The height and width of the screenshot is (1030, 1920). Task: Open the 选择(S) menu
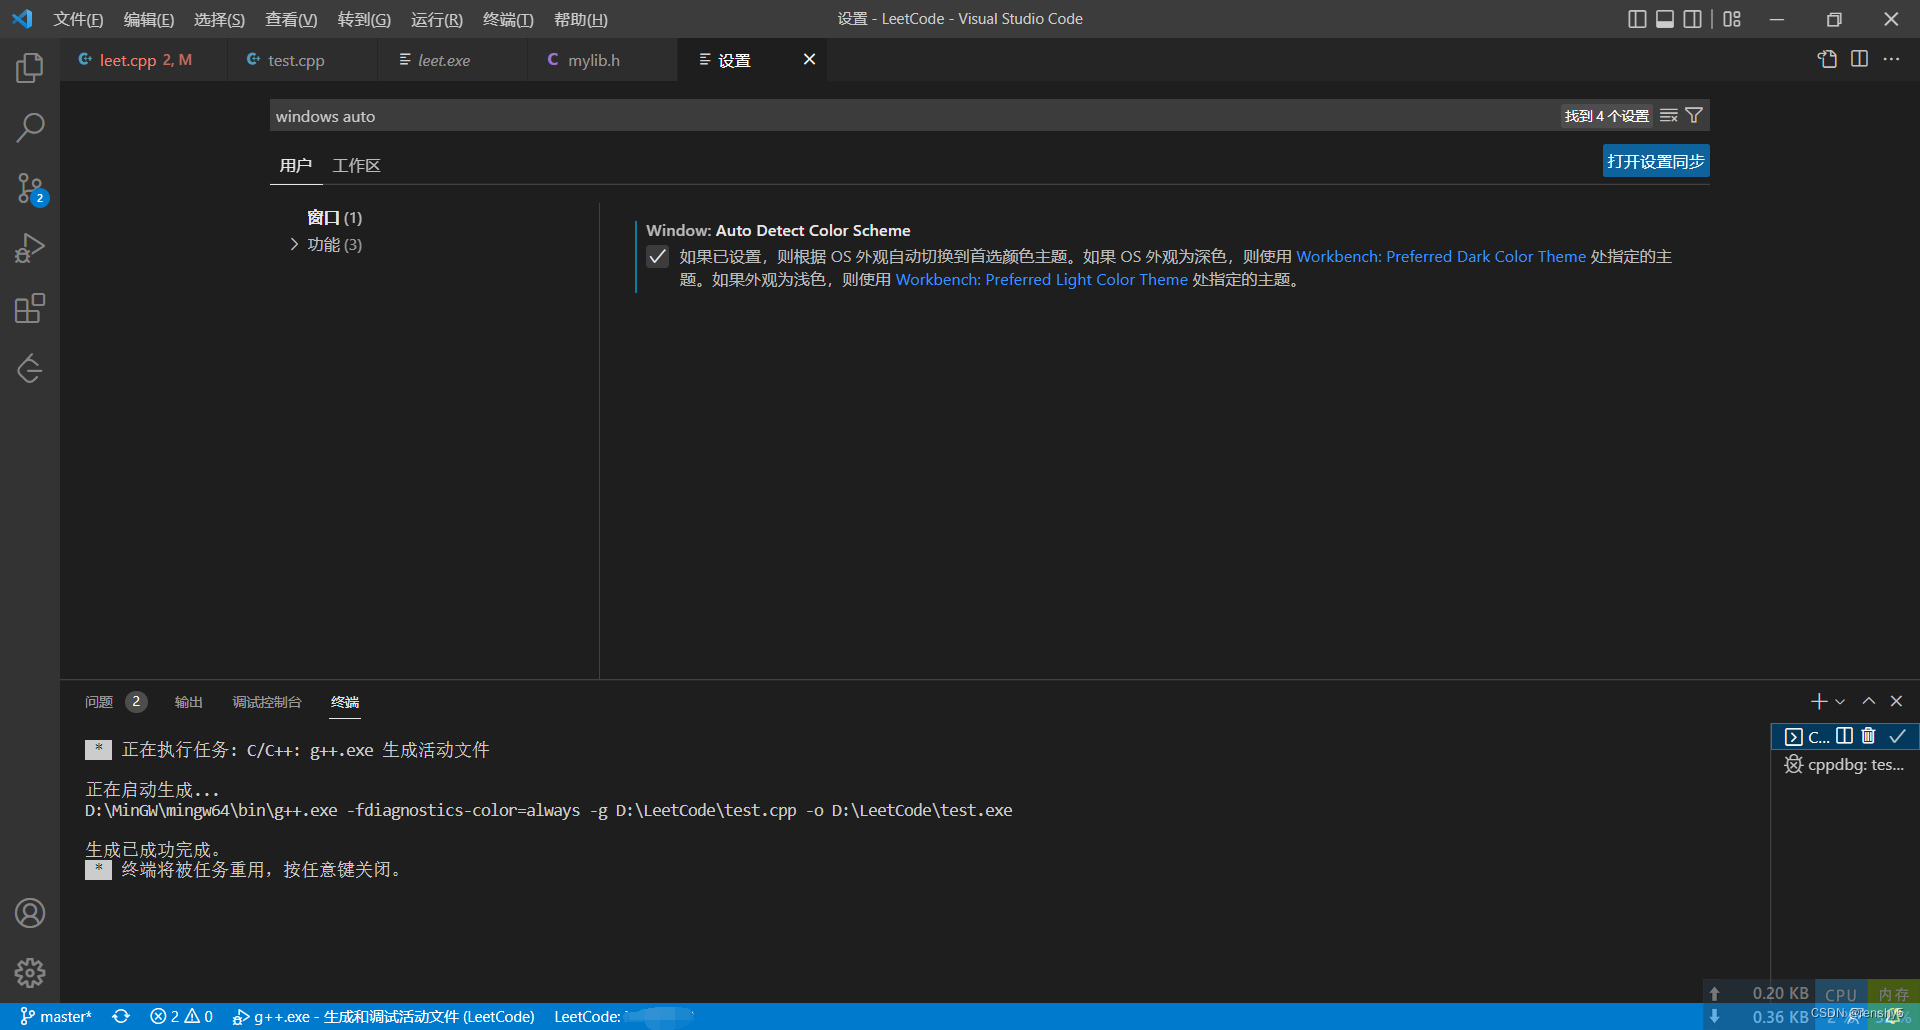tap(219, 19)
